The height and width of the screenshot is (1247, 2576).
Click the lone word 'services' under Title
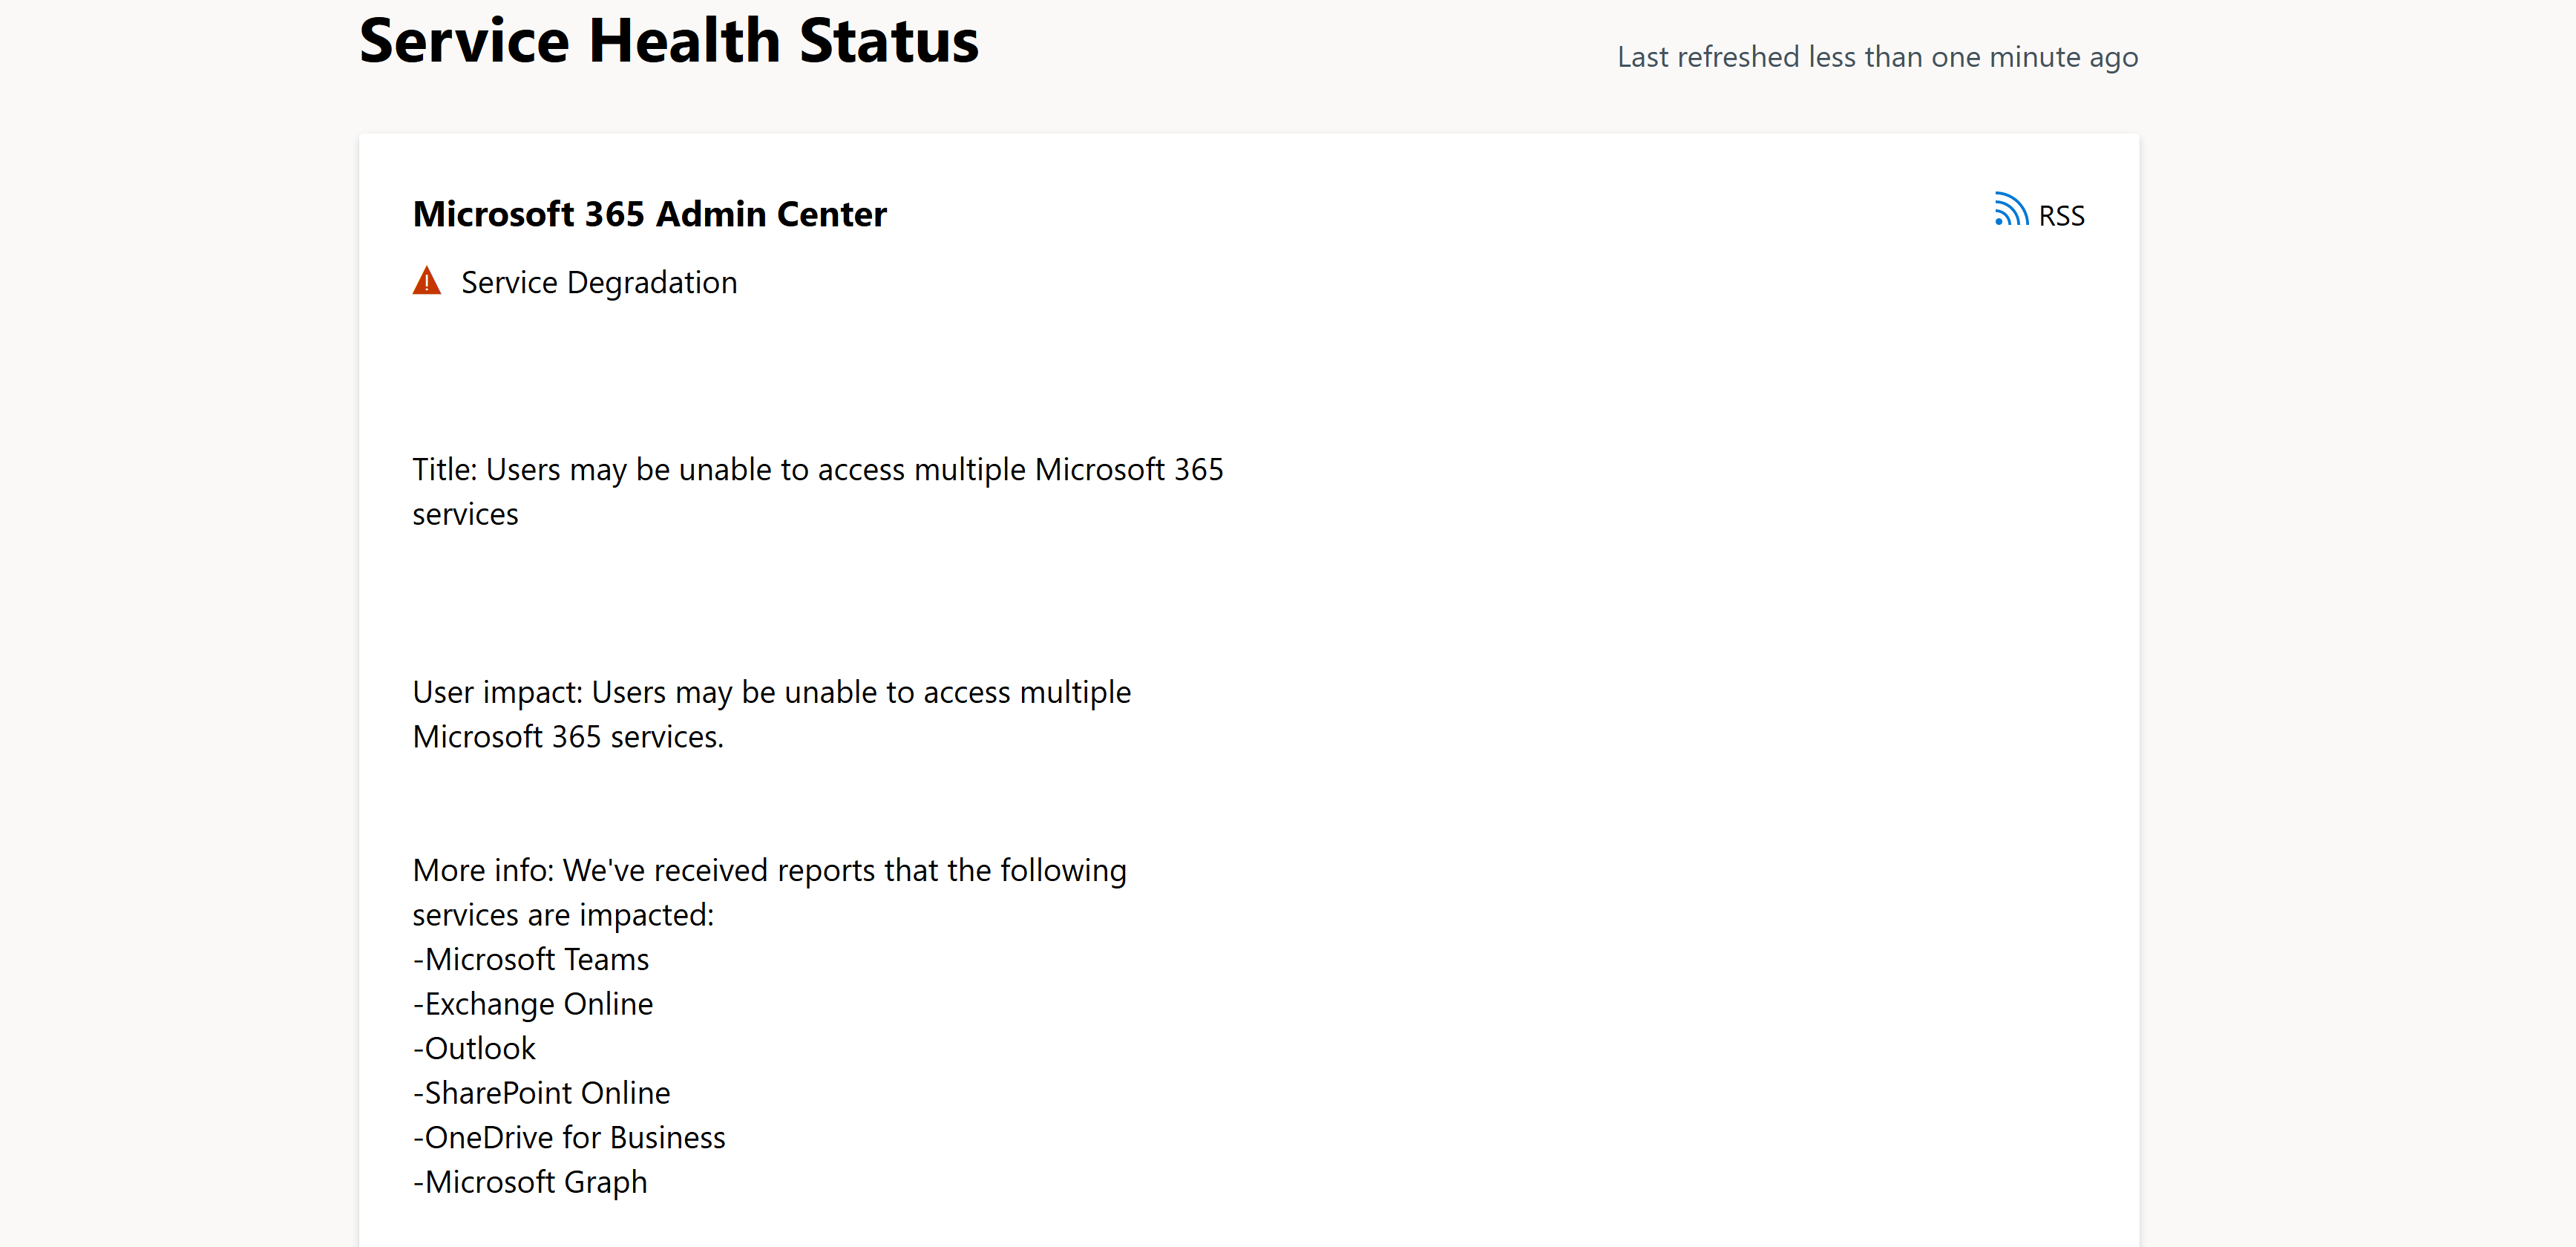(x=465, y=514)
